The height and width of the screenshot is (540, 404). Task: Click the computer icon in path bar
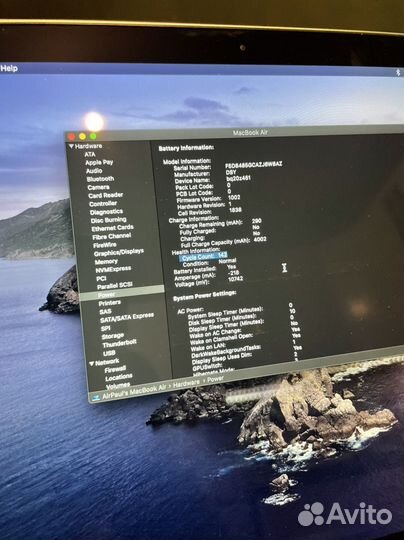96,398
